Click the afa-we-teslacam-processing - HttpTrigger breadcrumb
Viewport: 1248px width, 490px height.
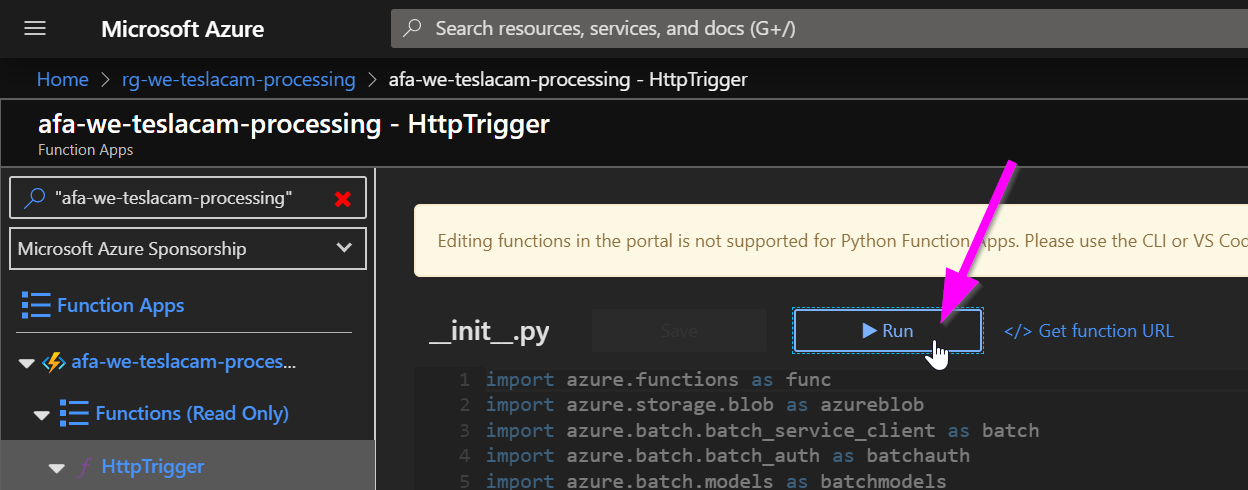[x=567, y=79]
